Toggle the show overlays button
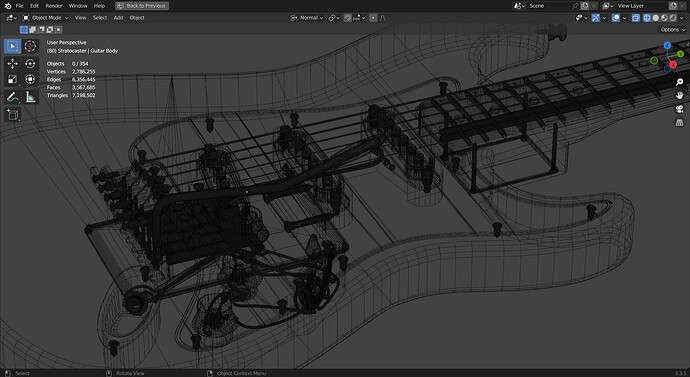 coord(616,18)
